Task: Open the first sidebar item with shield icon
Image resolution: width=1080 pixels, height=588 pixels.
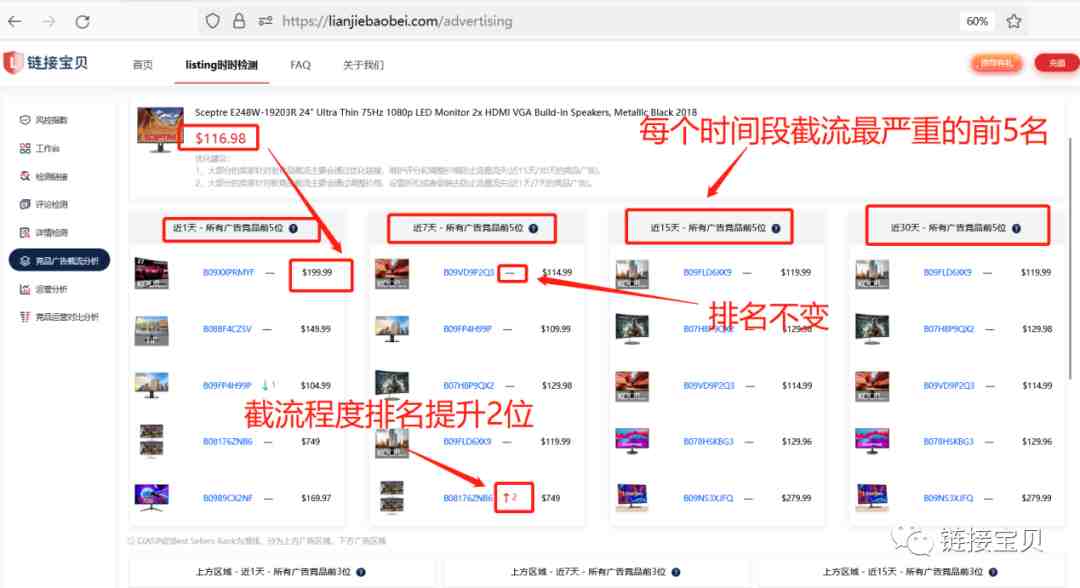Action: coord(43,120)
